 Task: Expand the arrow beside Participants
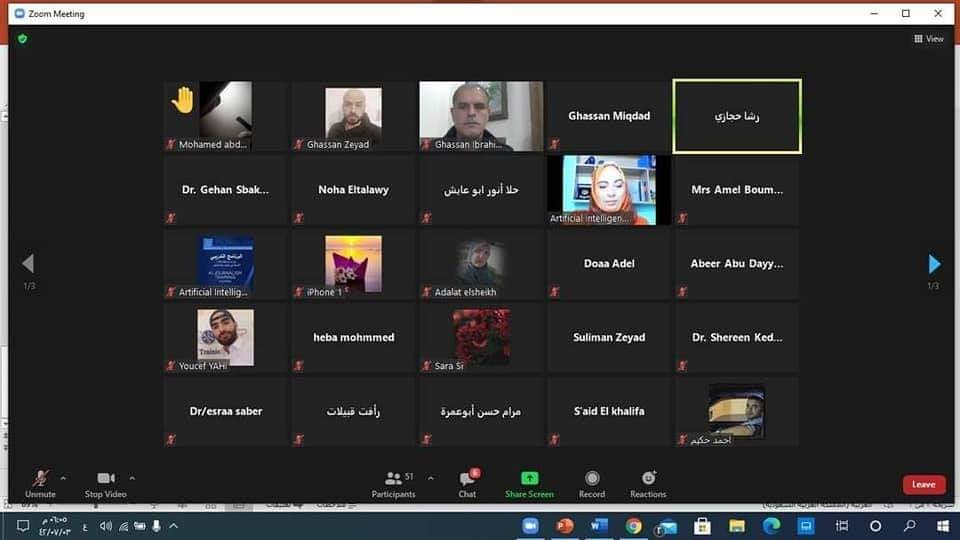click(430, 478)
